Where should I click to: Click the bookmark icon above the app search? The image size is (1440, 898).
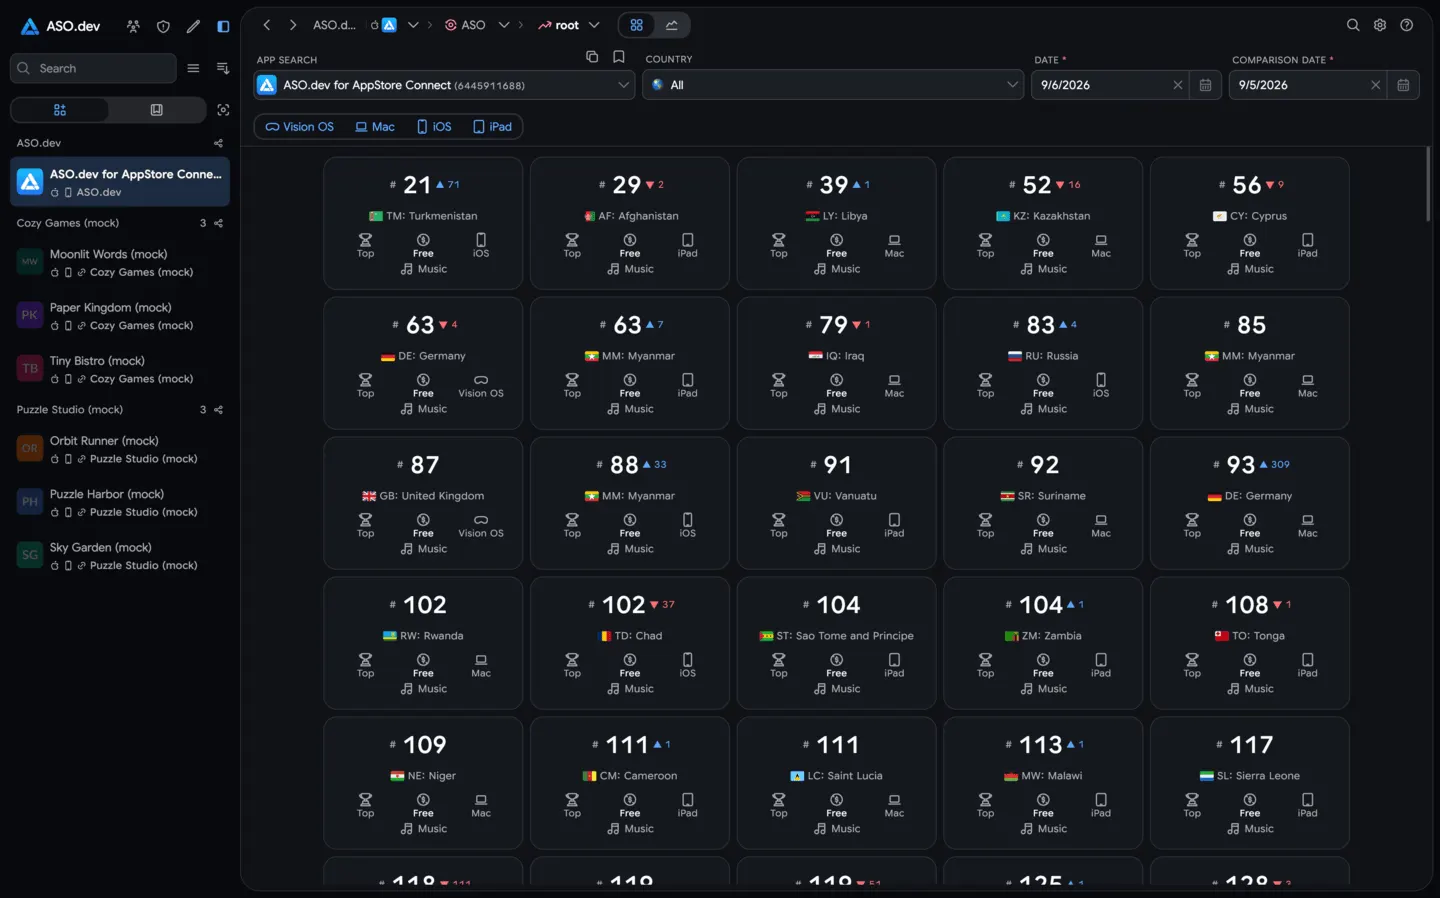(x=619, y=57)
